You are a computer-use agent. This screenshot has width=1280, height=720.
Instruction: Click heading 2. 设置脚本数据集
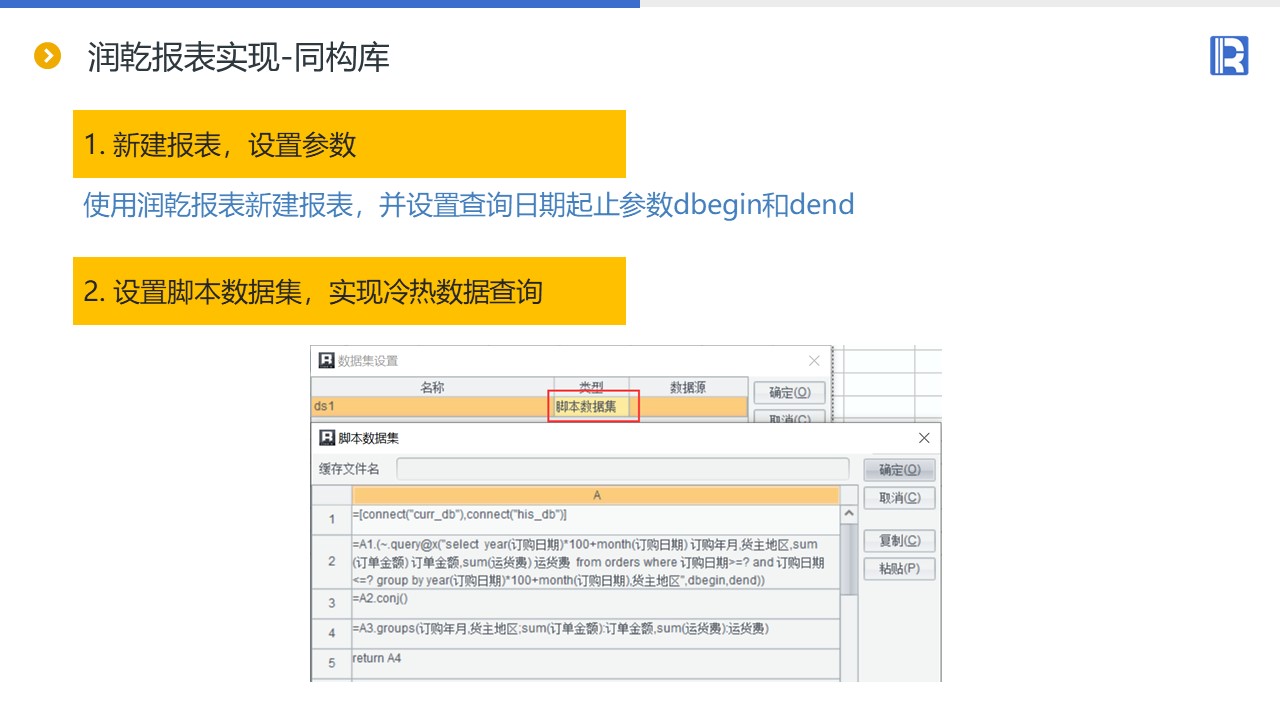(349, 291)
